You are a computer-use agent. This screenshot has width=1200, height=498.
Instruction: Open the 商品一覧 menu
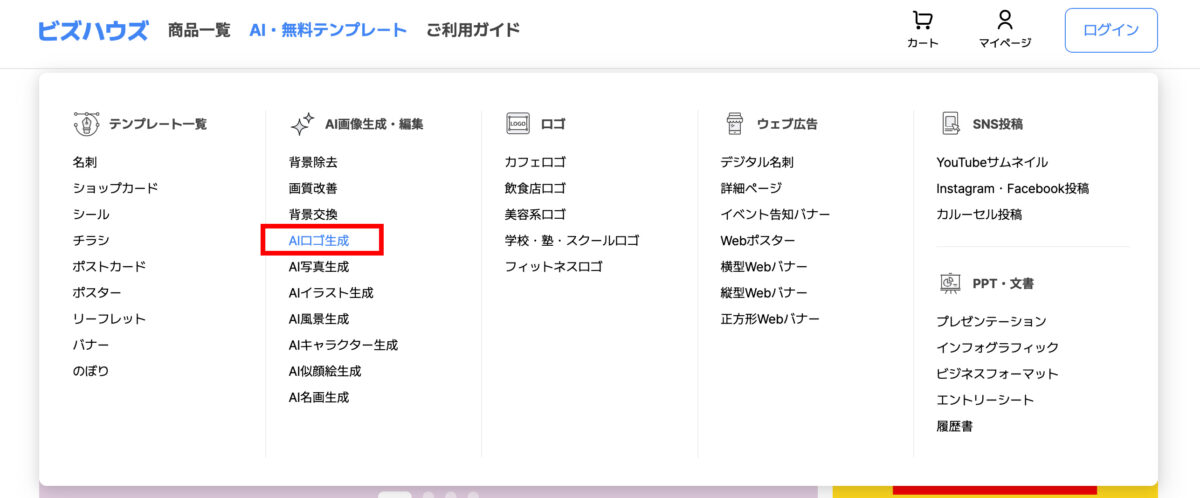tap(199, 30)
